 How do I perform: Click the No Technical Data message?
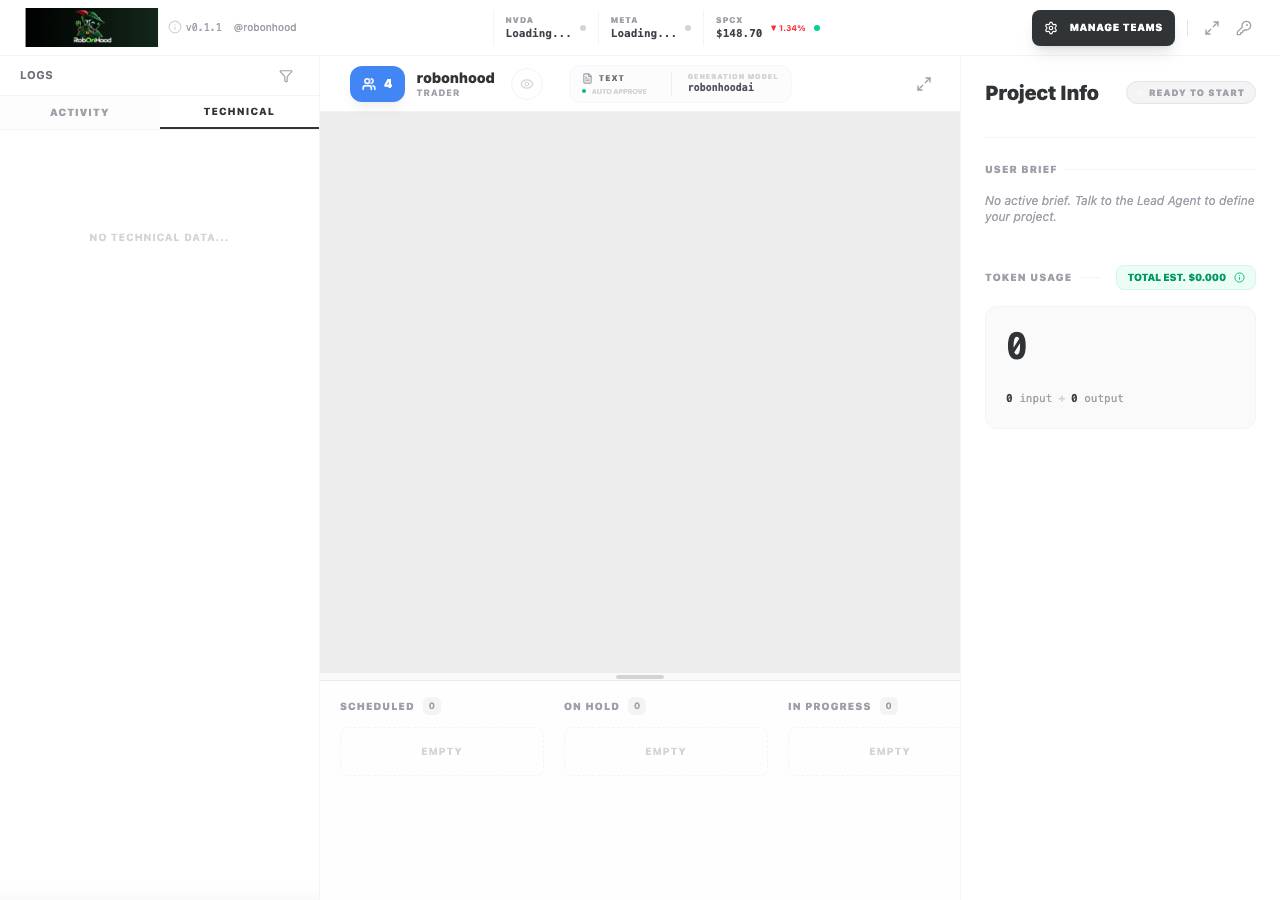coord(159,238)
